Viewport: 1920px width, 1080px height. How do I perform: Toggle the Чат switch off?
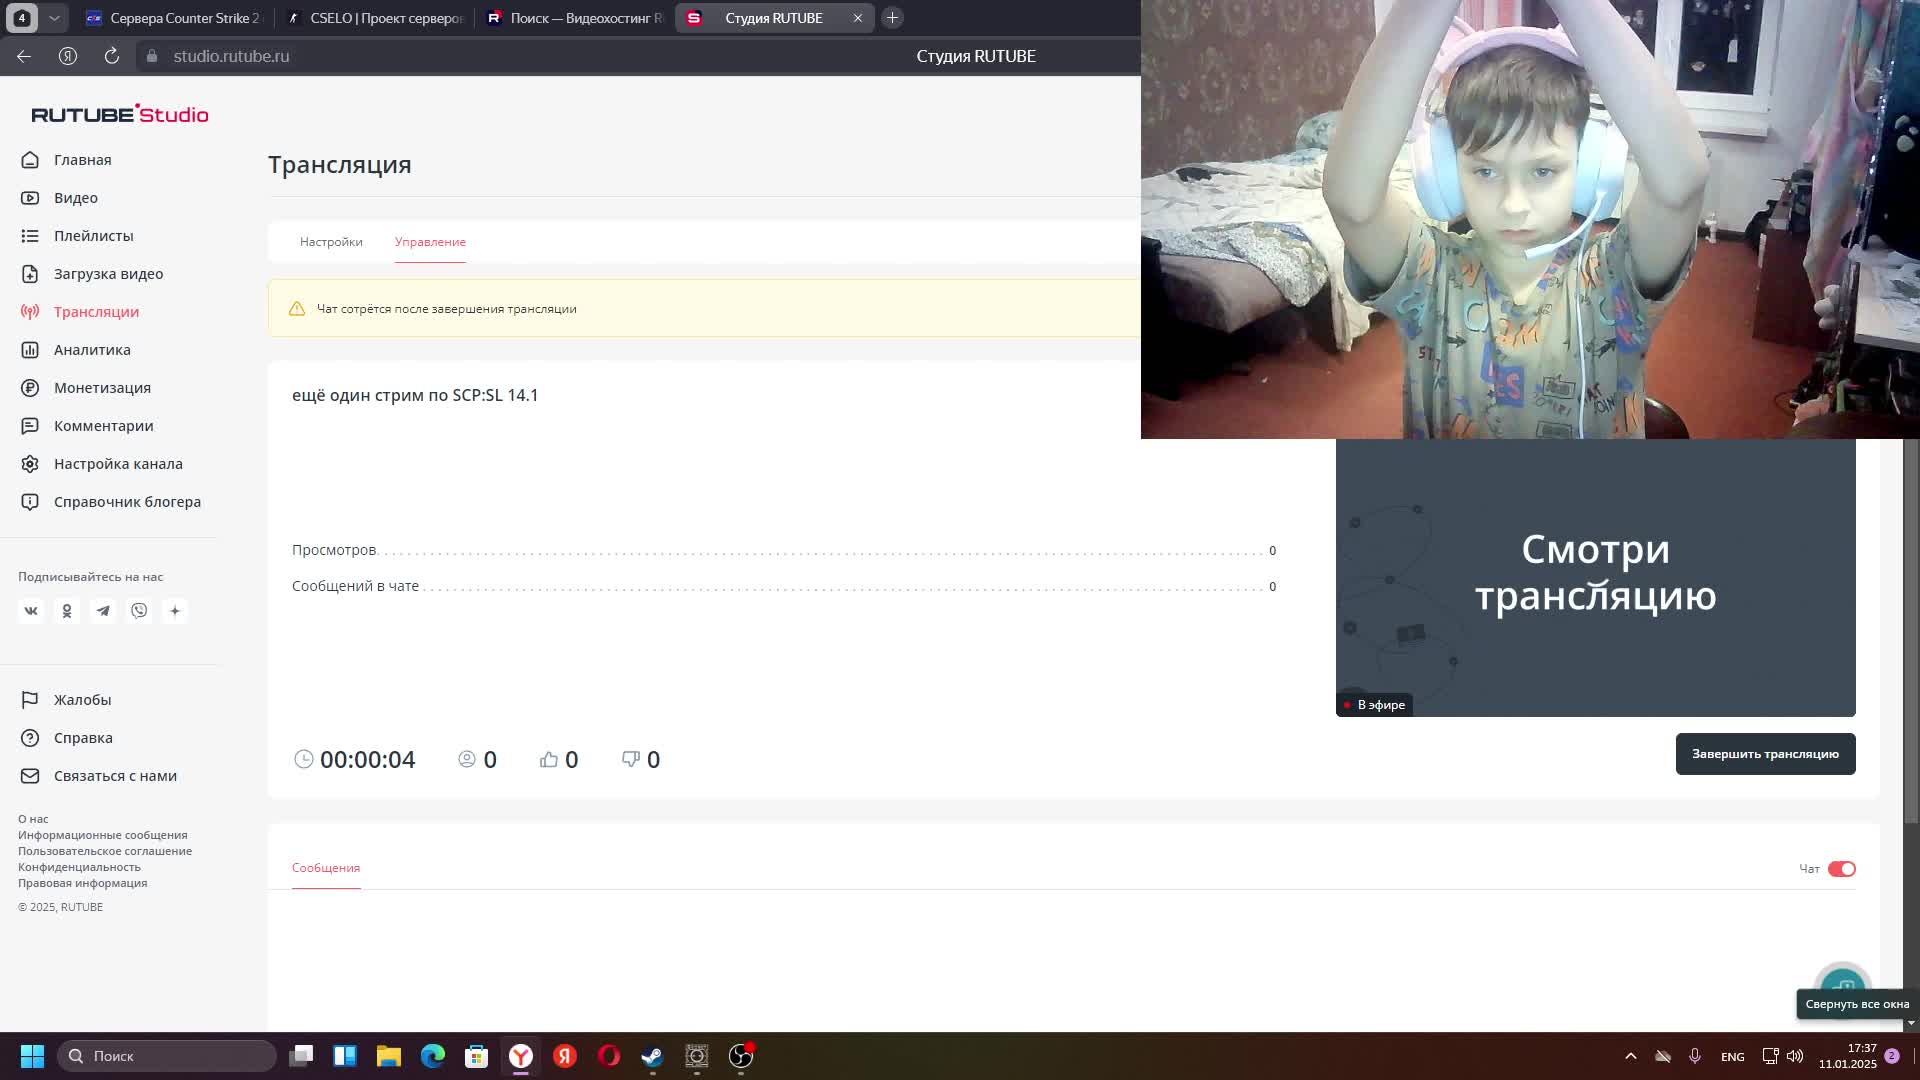1841,869
